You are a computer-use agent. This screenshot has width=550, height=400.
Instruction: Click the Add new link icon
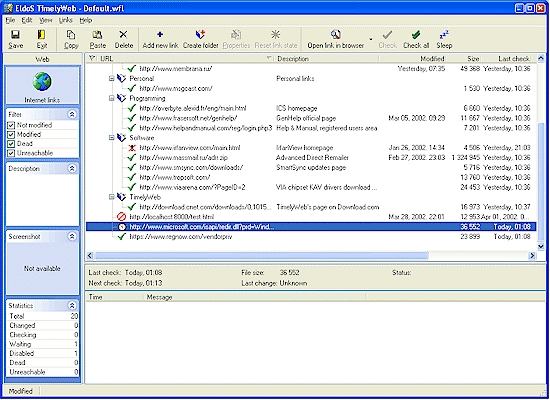(x=160, y=34)
